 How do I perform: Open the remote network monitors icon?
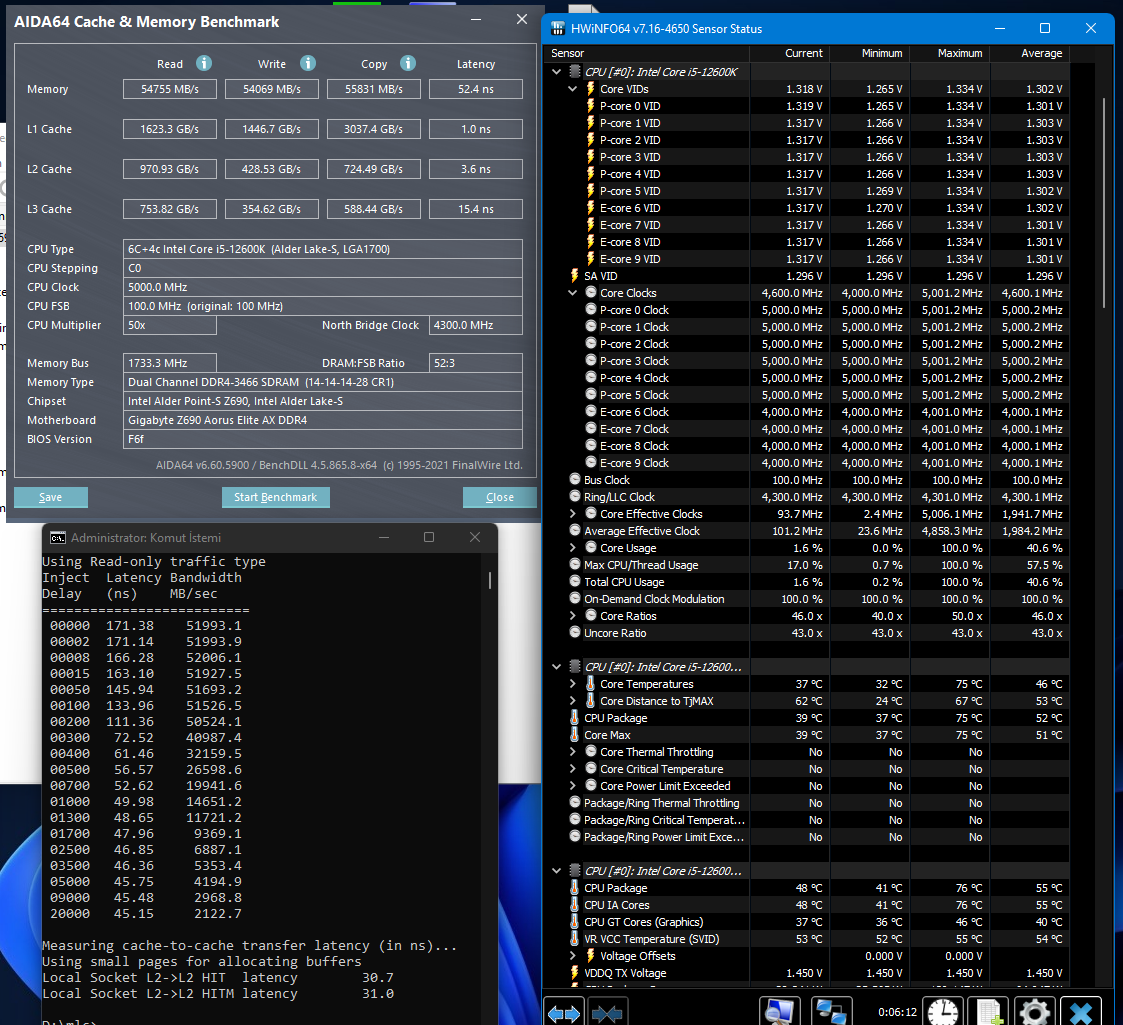[x=832, y=1012]
